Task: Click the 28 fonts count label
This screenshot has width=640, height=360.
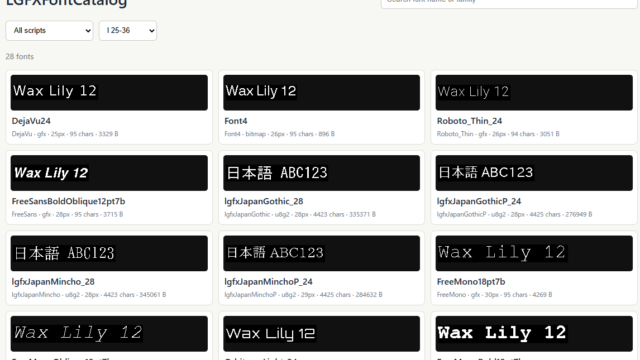Action: click(20, 57)
